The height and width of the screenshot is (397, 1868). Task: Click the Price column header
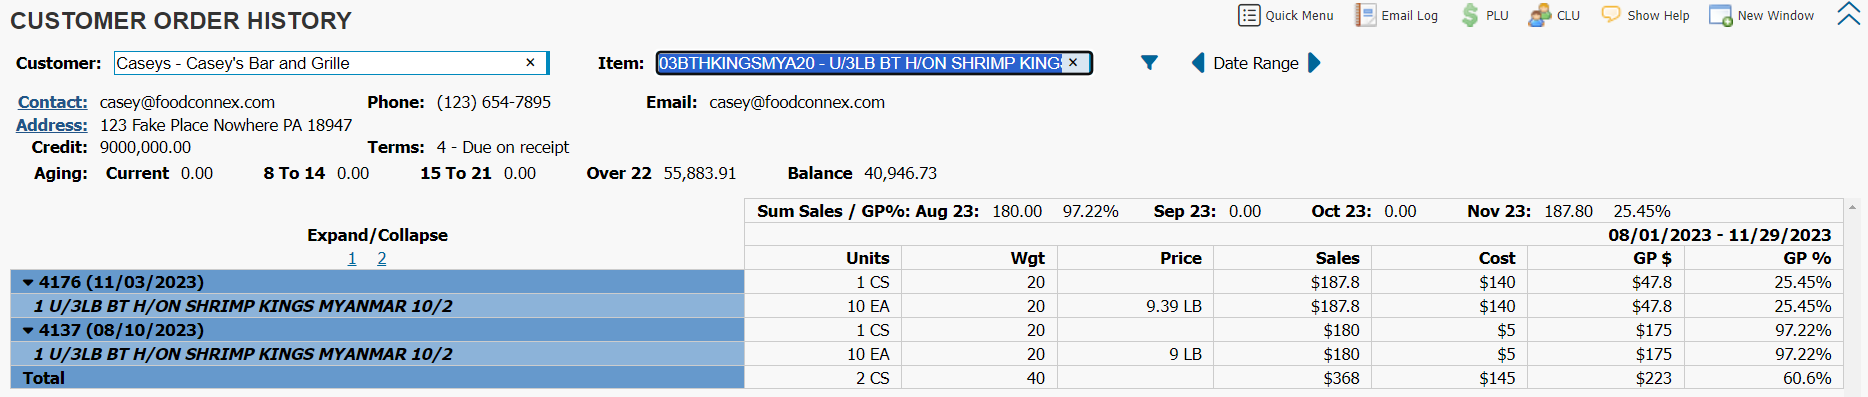pyautogui.click(x=1181, y=258)
